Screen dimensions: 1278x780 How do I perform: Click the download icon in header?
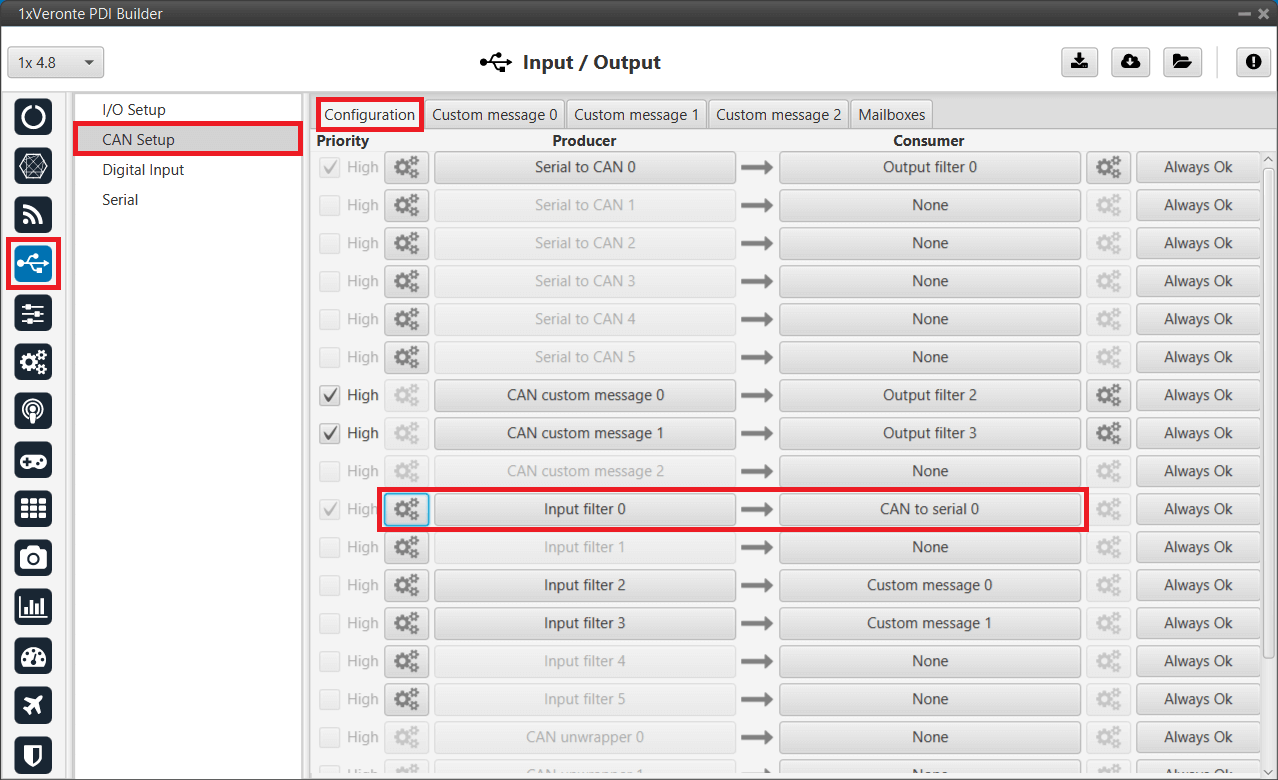(x=1079, y=62)
